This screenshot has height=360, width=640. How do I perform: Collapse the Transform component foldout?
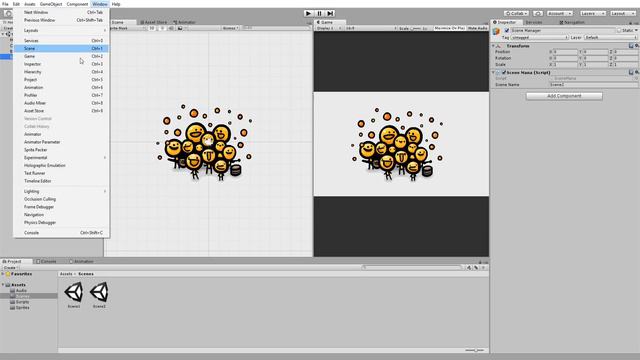click(x=493, y=46)
